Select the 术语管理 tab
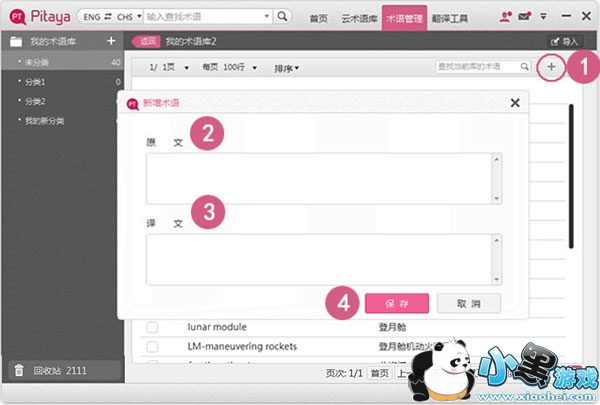The height and width of the screenshot is (405, 600). click(x=404, y=18)
